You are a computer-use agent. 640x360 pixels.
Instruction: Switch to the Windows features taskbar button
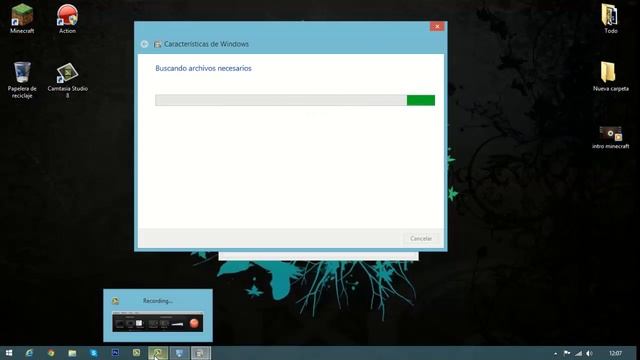click(200, 353)
